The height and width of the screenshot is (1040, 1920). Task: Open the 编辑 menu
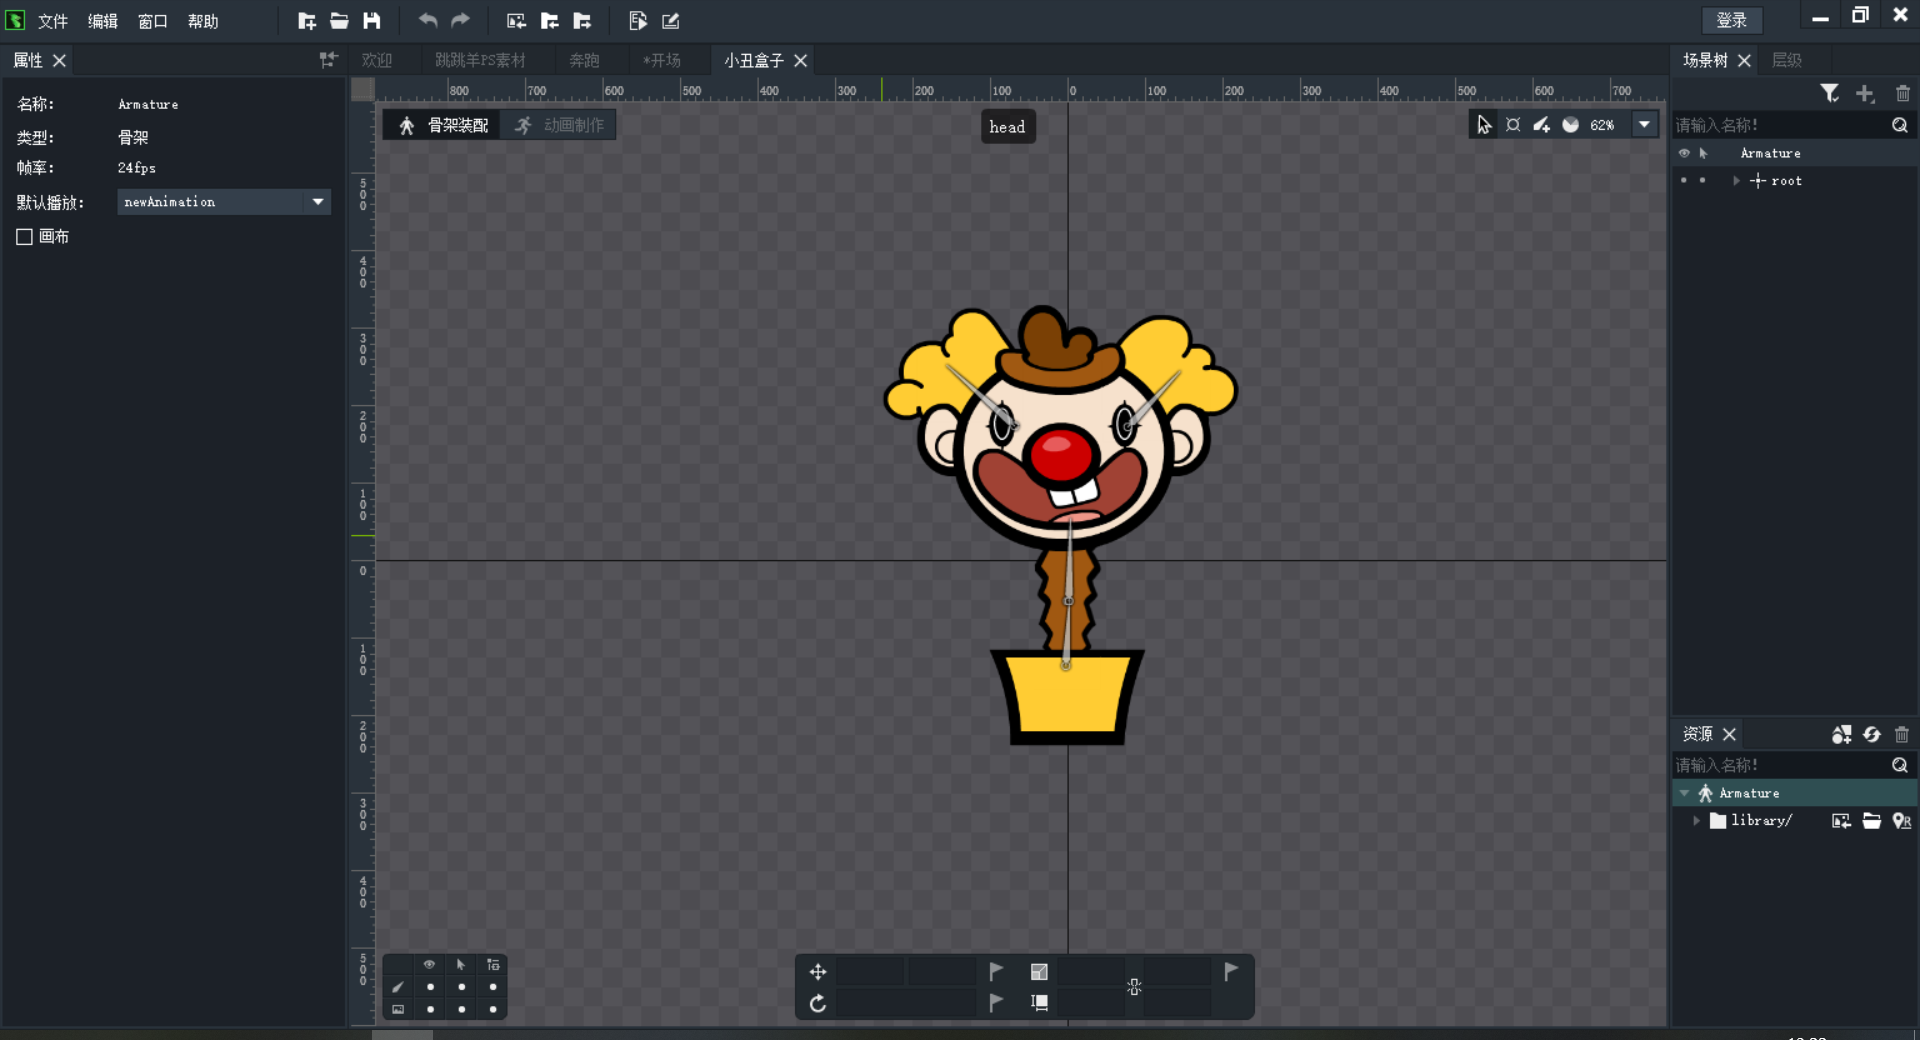pyautogui.click(x=103, y=21)
